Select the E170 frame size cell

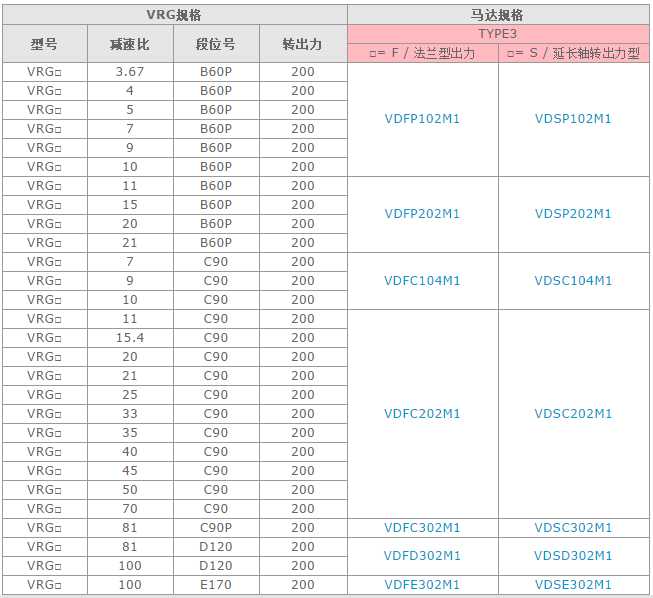216,585
